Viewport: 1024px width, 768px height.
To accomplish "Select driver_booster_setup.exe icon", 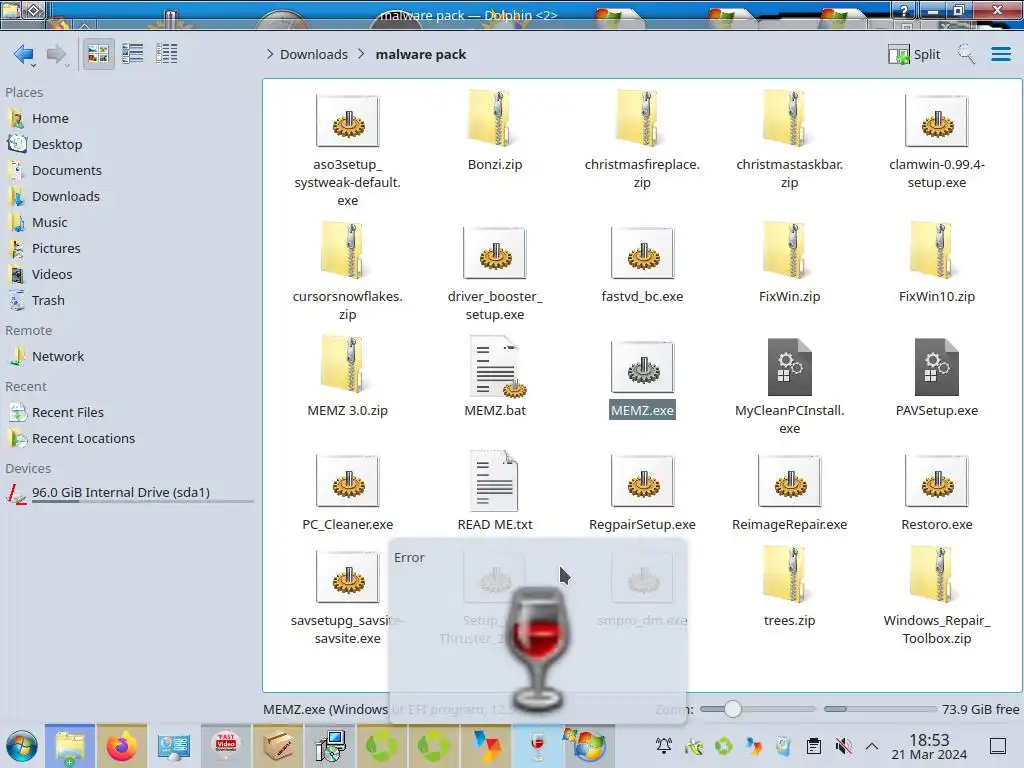I will tap(495, 253).
